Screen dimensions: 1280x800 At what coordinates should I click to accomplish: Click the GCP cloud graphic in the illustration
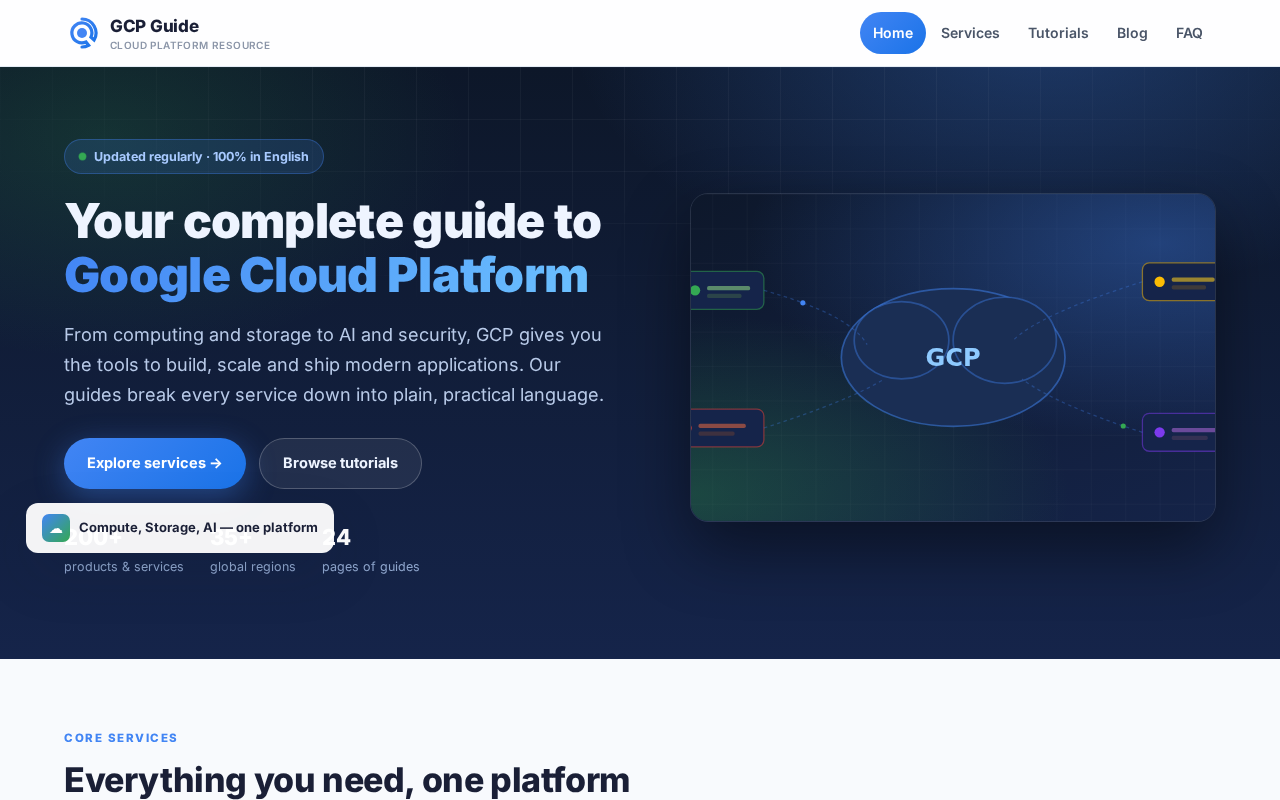coord(953,357)
